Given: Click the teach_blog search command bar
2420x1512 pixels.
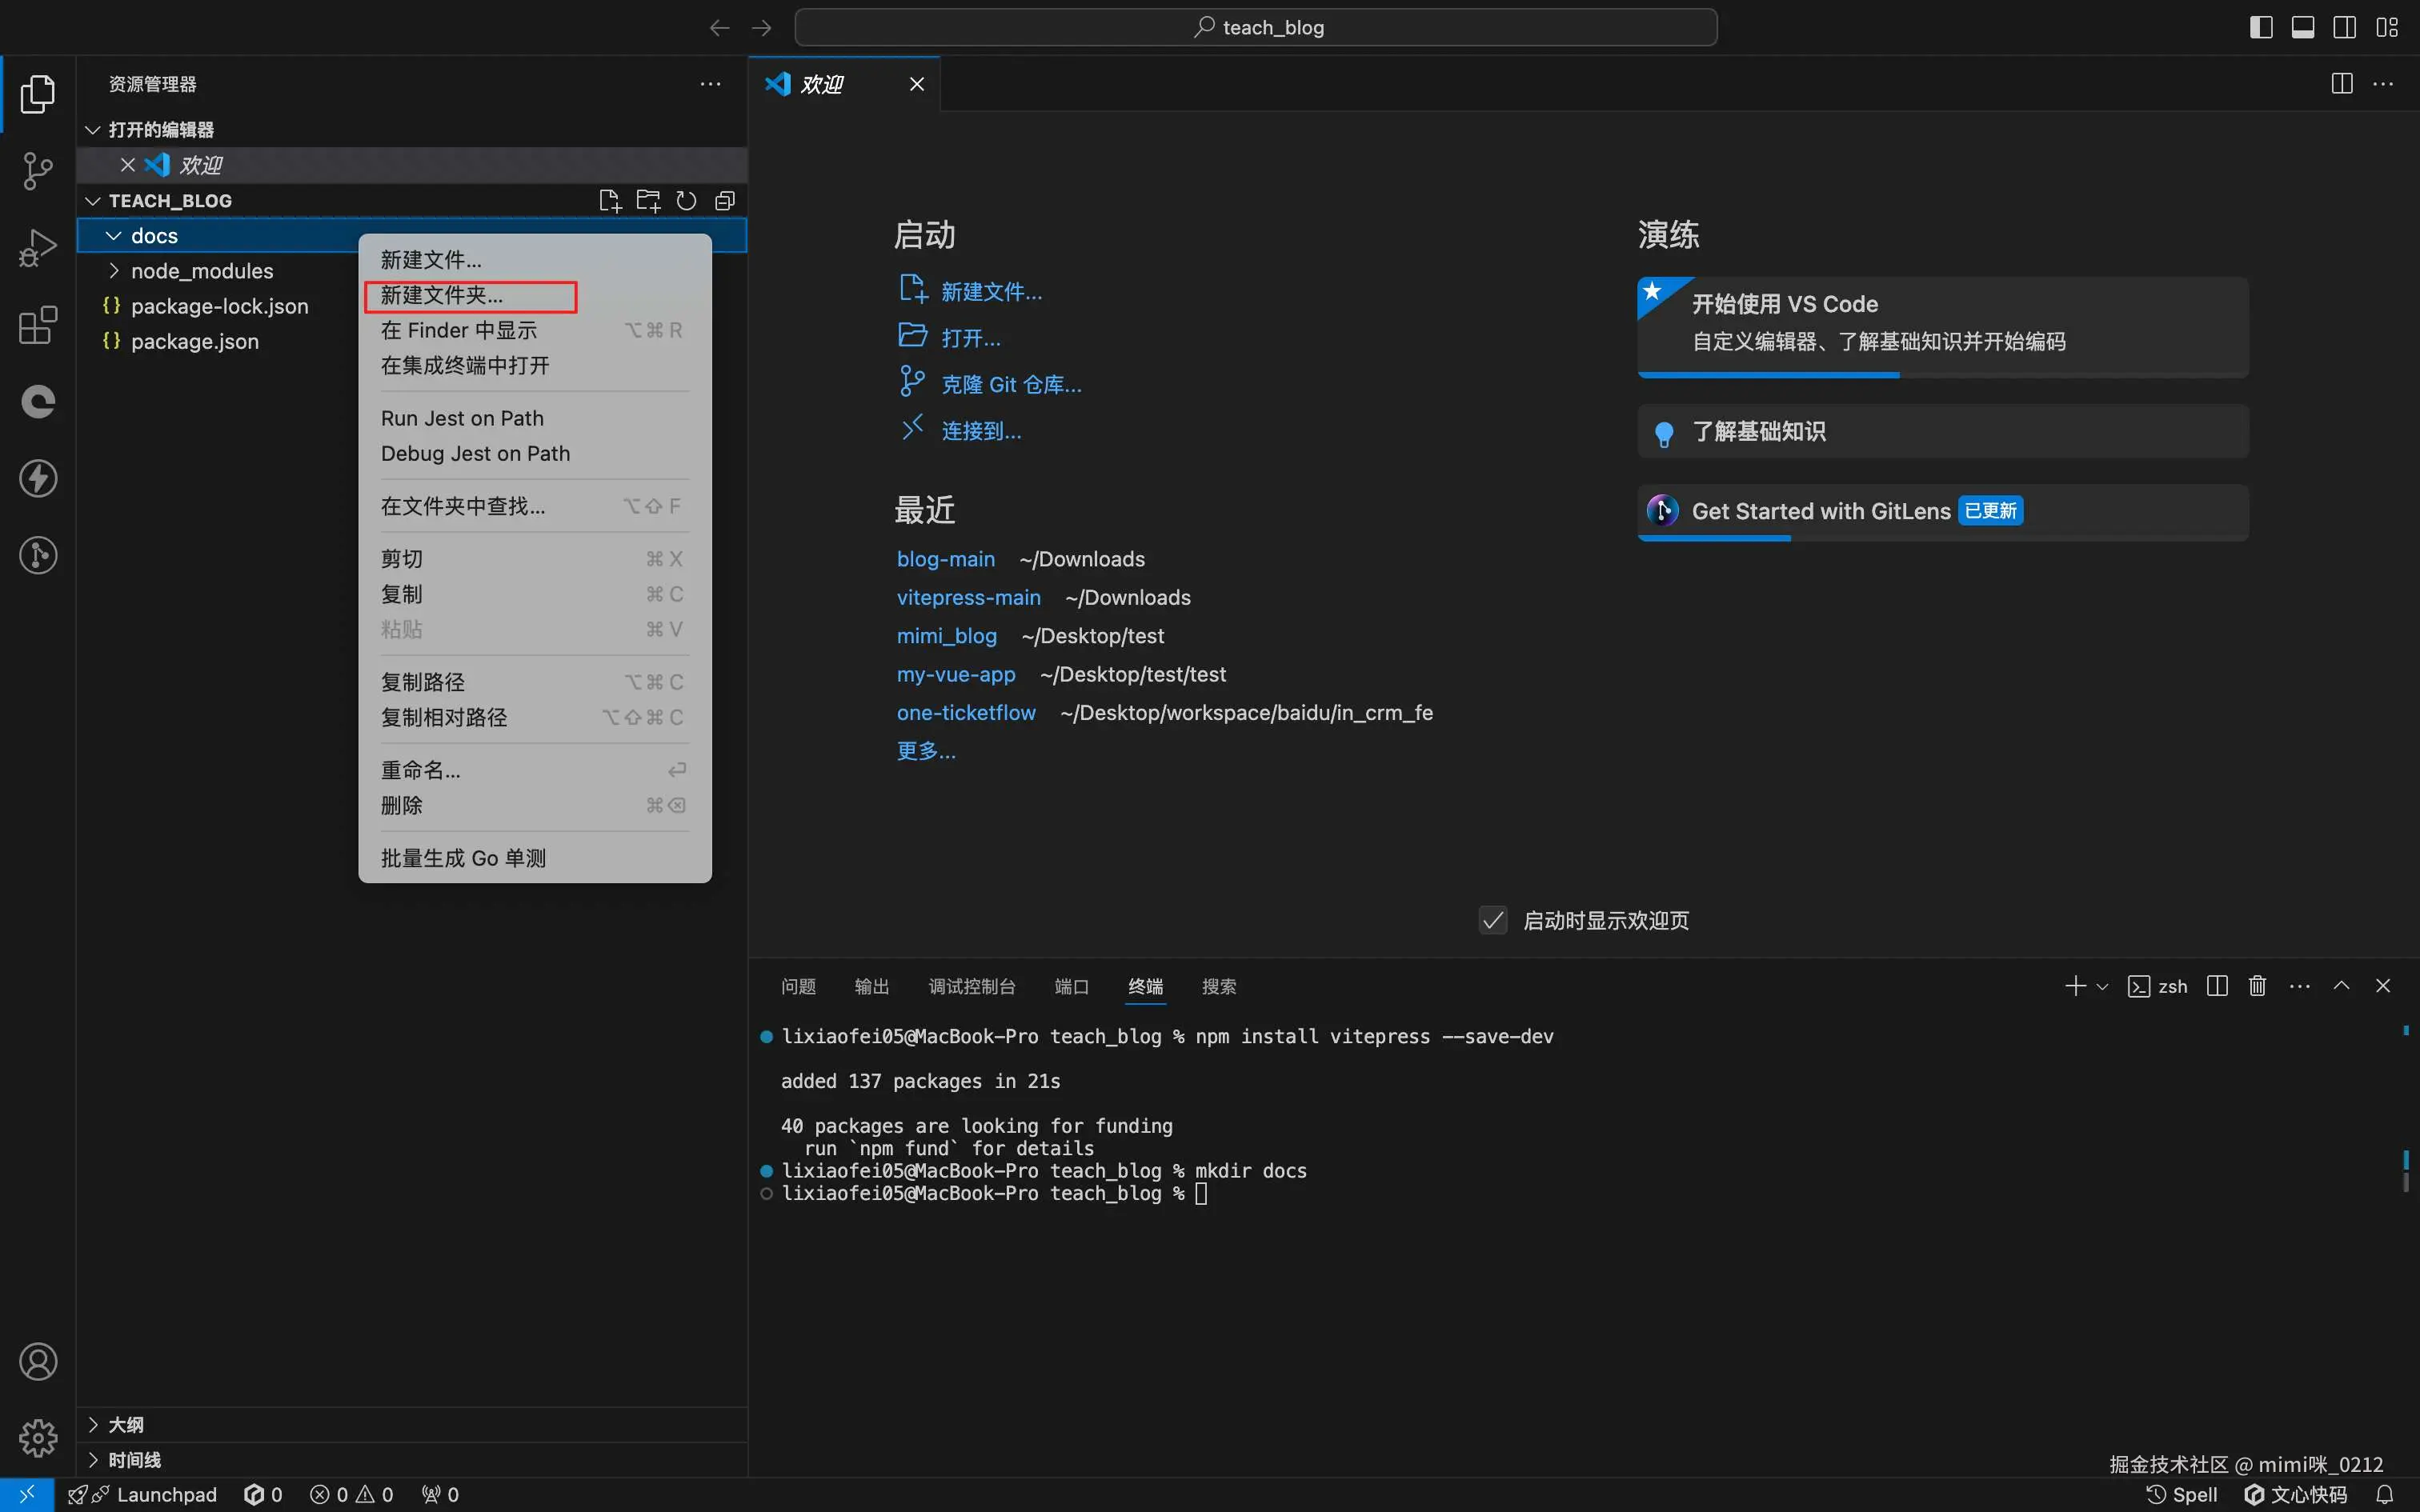Looking at the screenshot, I should 1256,27.
